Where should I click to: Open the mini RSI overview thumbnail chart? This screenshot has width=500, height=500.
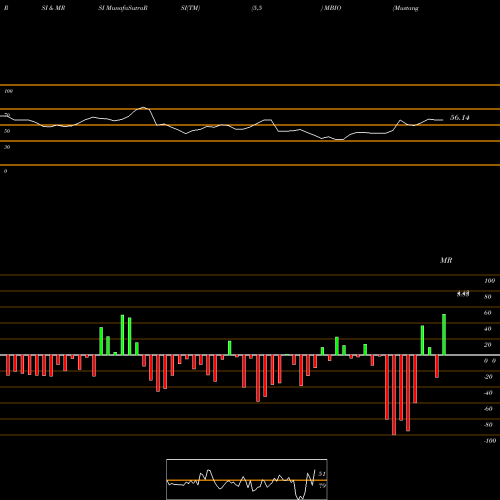[x=247, y=479]
